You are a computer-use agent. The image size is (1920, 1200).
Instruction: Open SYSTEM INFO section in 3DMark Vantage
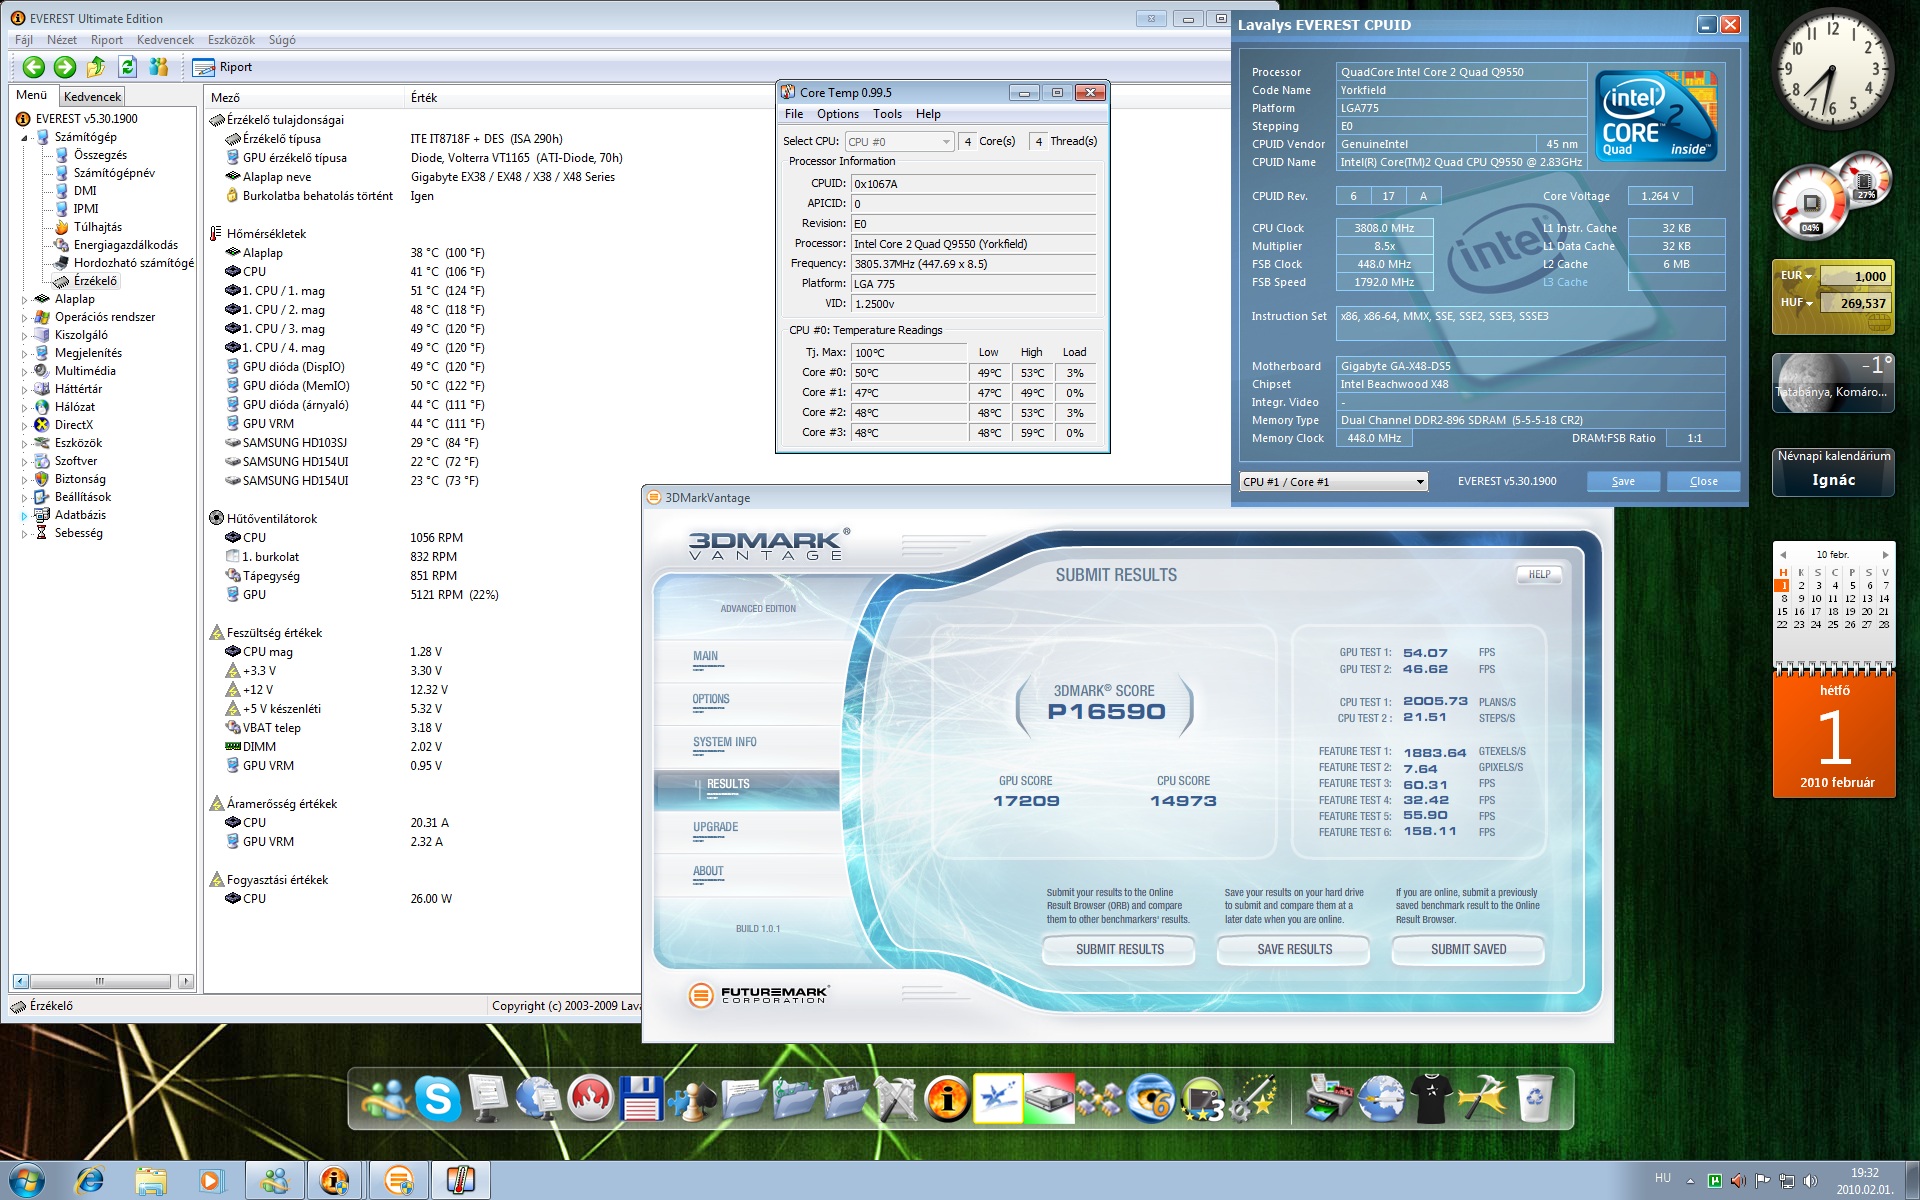tap(724, 743)
